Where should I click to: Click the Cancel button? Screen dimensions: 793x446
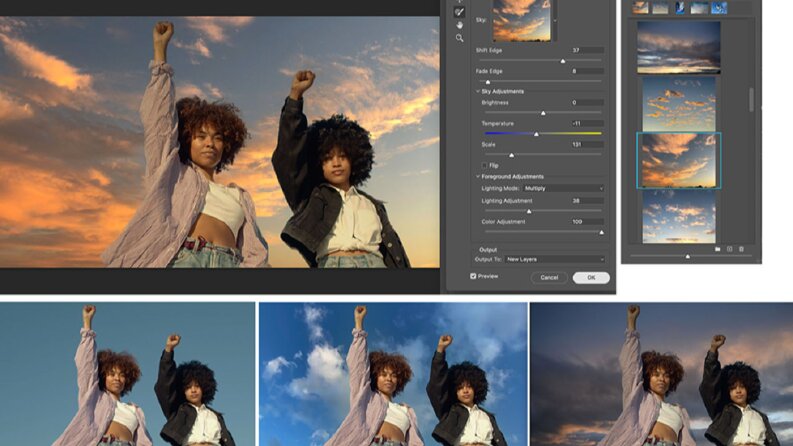(x=549, y=278)
